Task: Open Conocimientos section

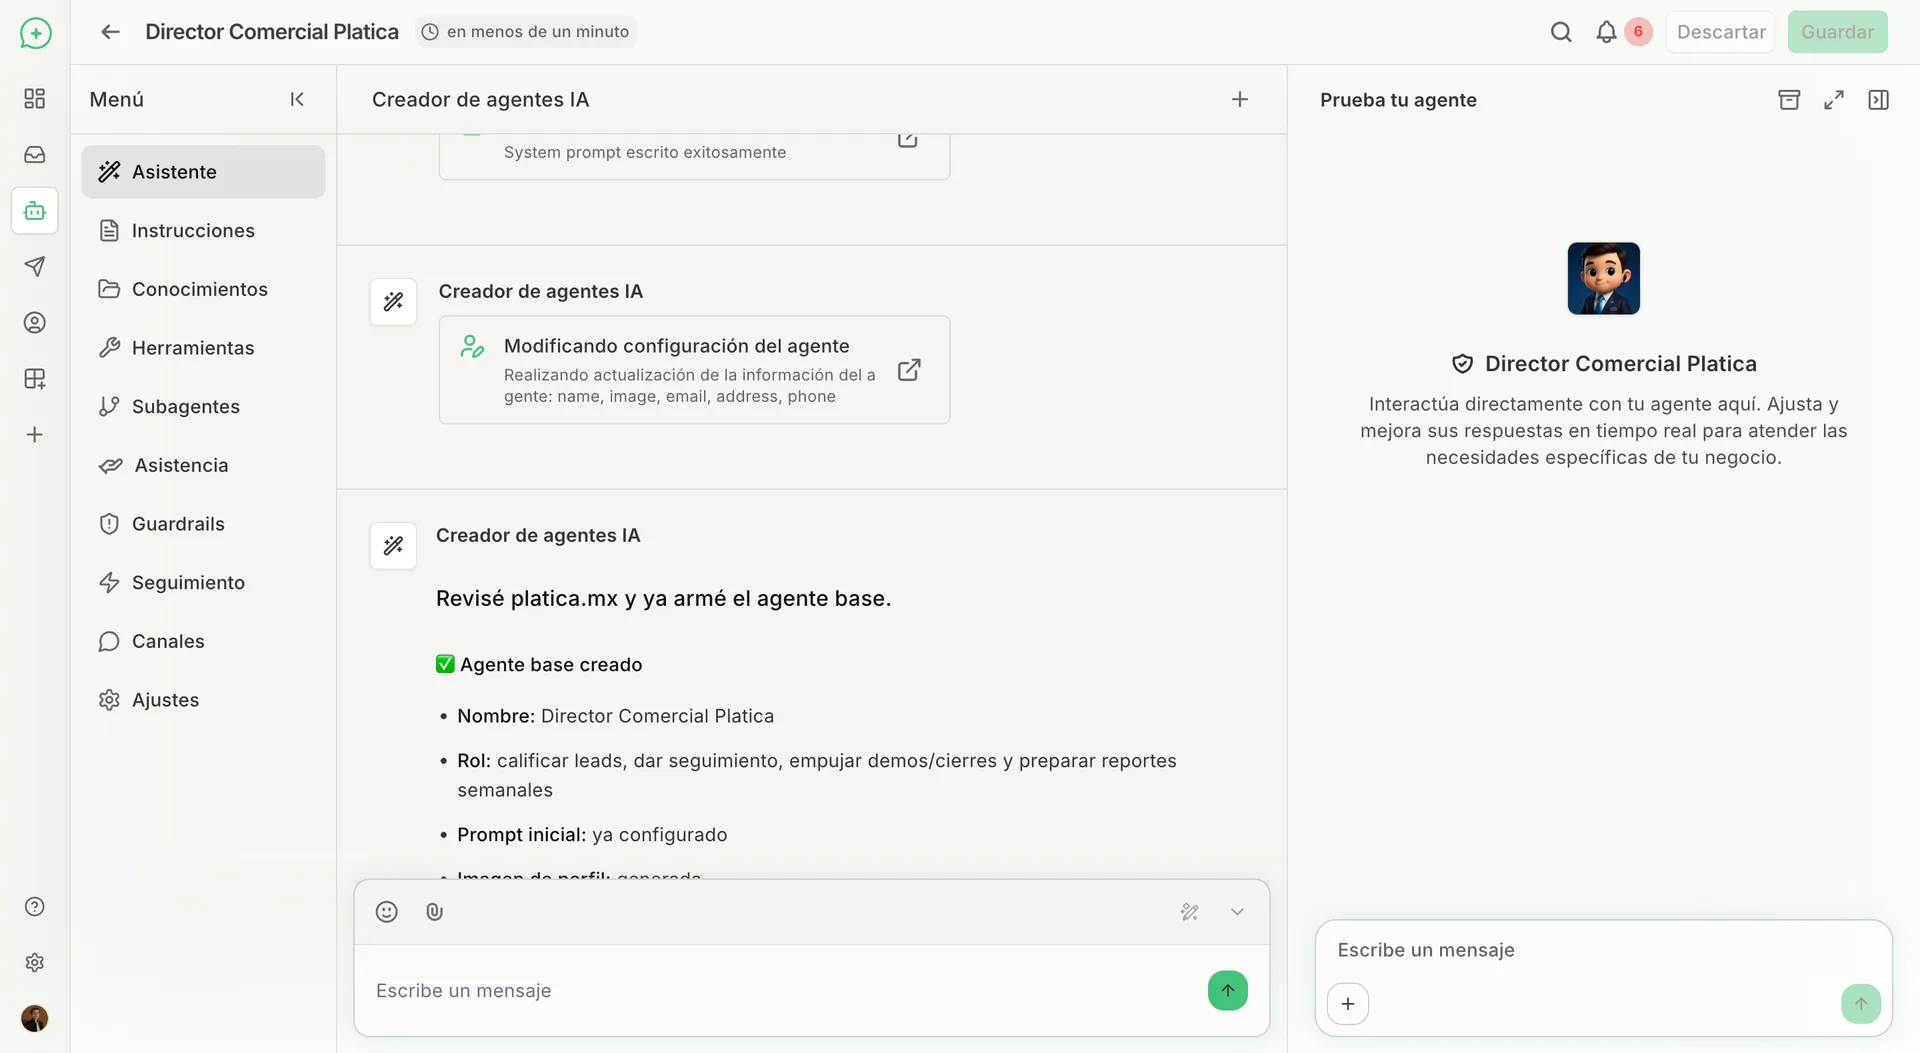Action: click(x=203, y=289)
